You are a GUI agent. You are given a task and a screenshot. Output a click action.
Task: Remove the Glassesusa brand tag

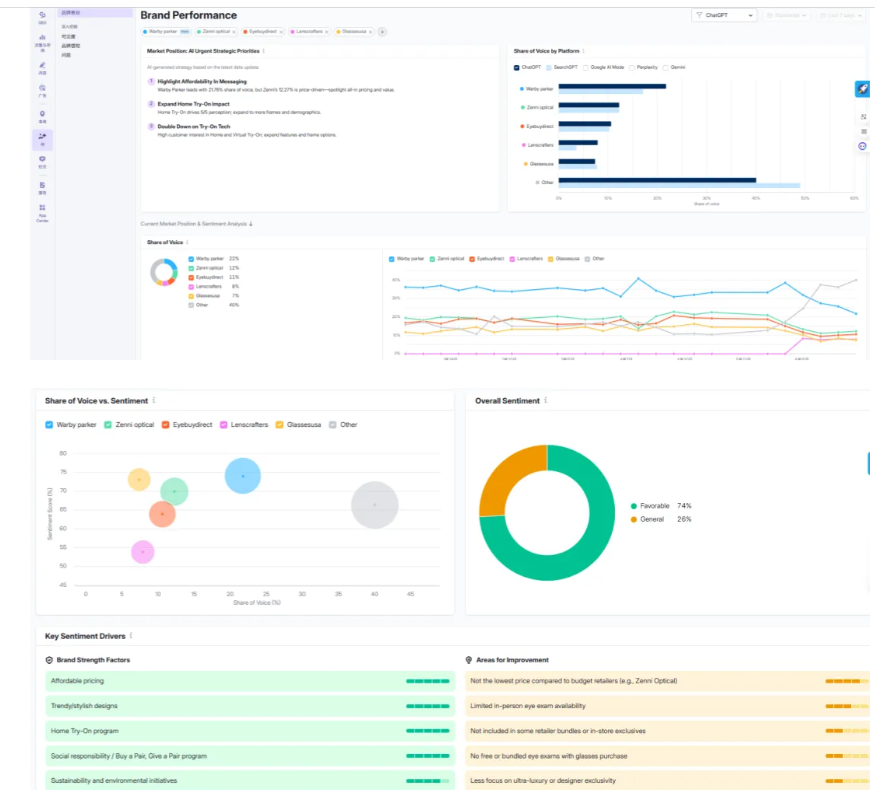tap(371, 32)
